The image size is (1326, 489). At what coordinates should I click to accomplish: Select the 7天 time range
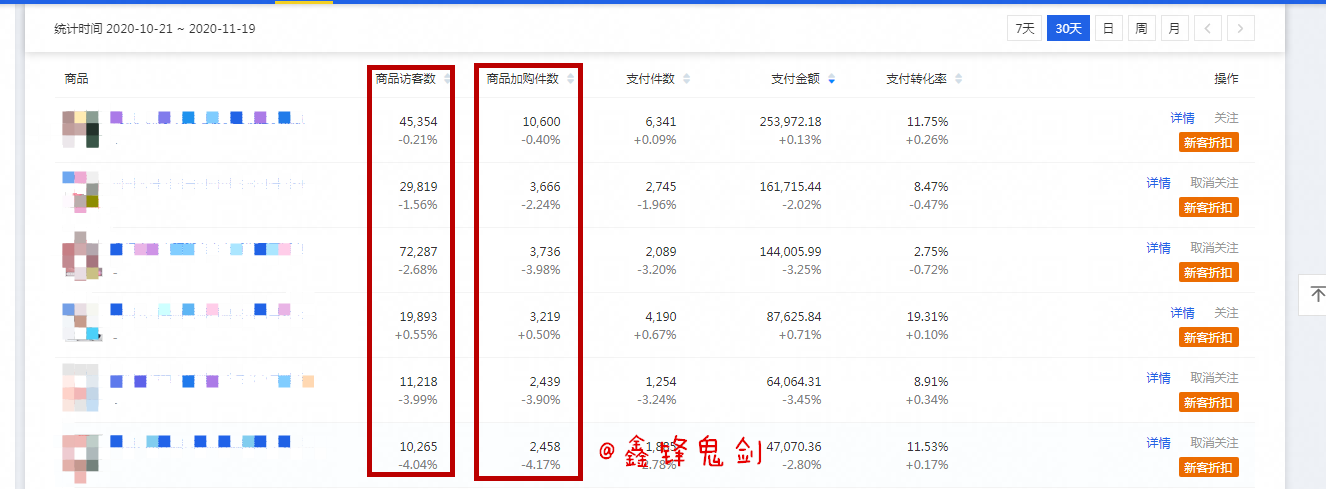point(1025,28)
